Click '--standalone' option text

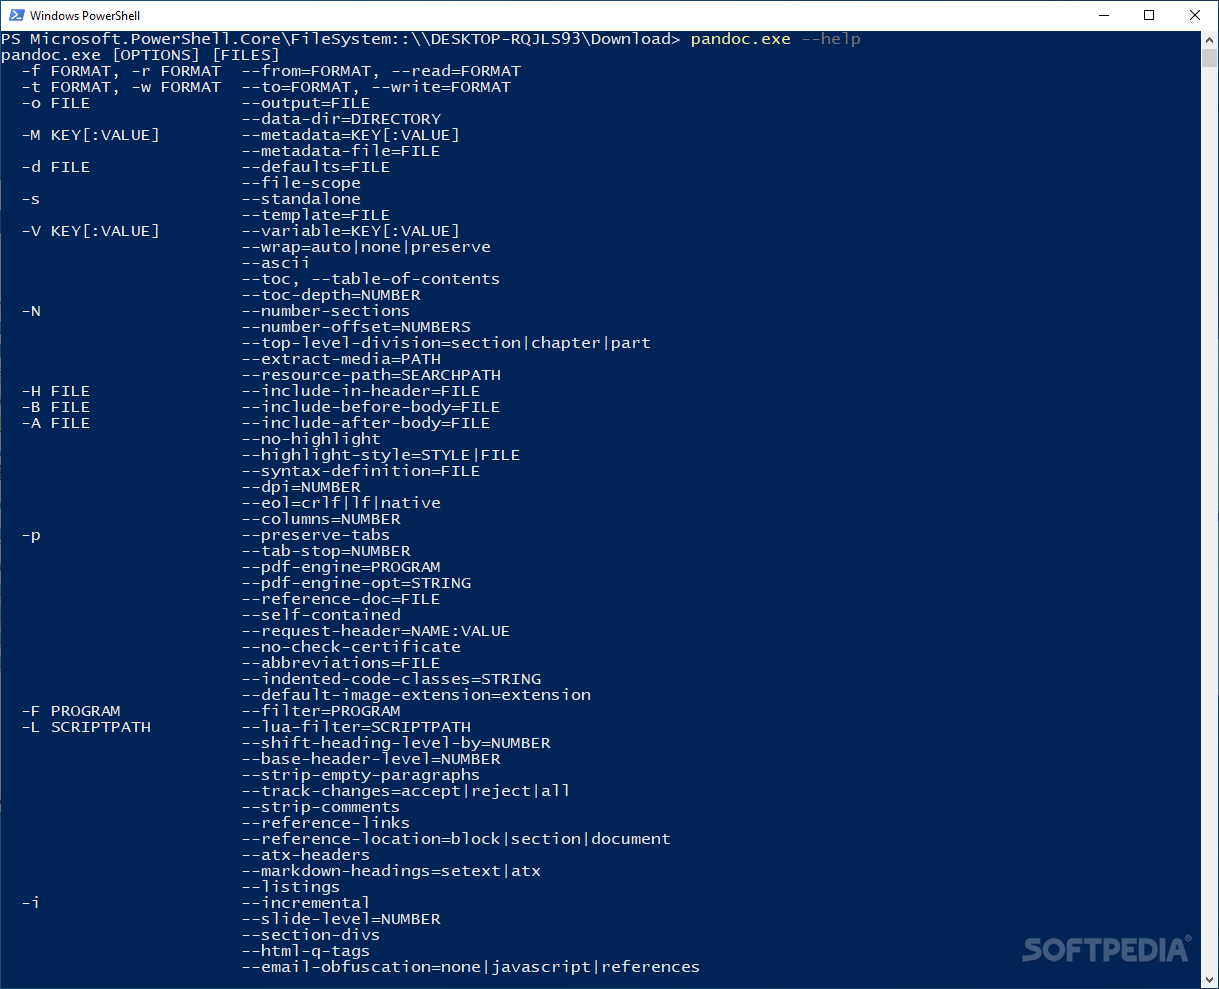[301, 199]
